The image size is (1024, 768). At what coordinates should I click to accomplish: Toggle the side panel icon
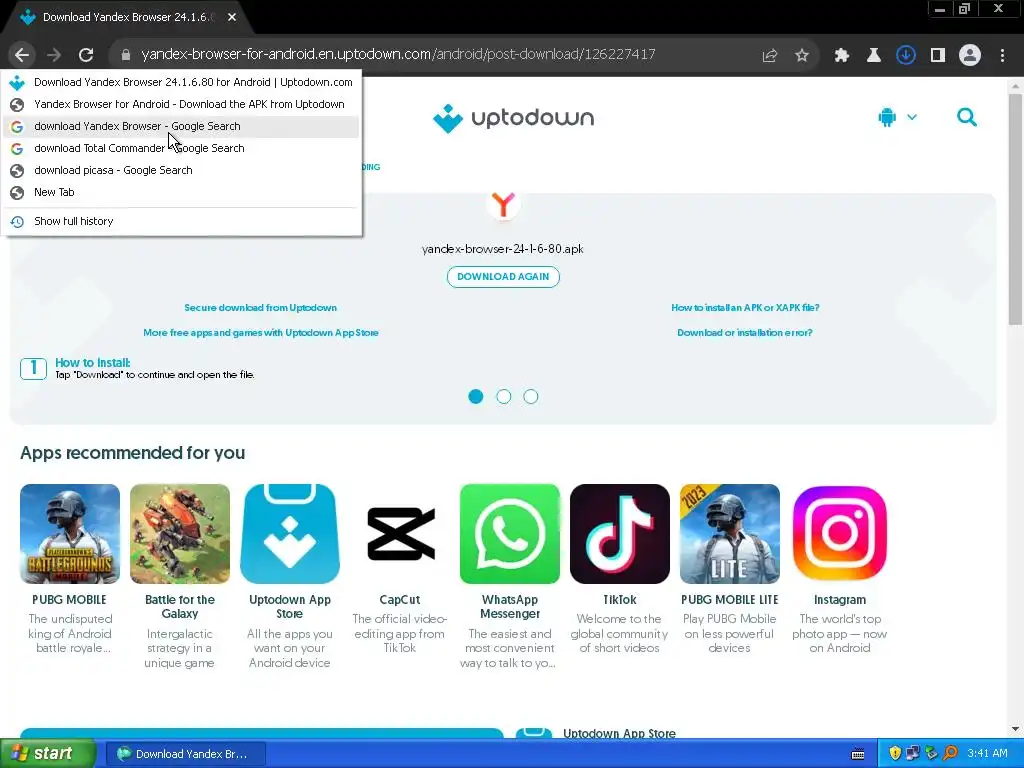pos(938,56)
